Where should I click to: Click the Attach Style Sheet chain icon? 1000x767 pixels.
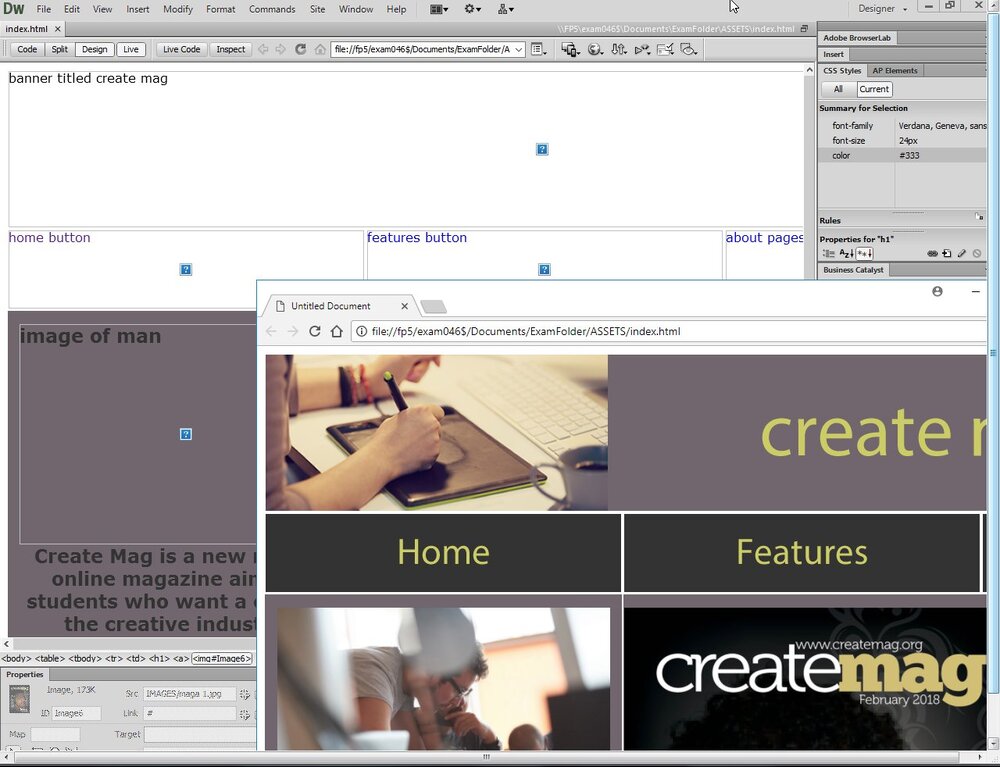coord(932,254)
